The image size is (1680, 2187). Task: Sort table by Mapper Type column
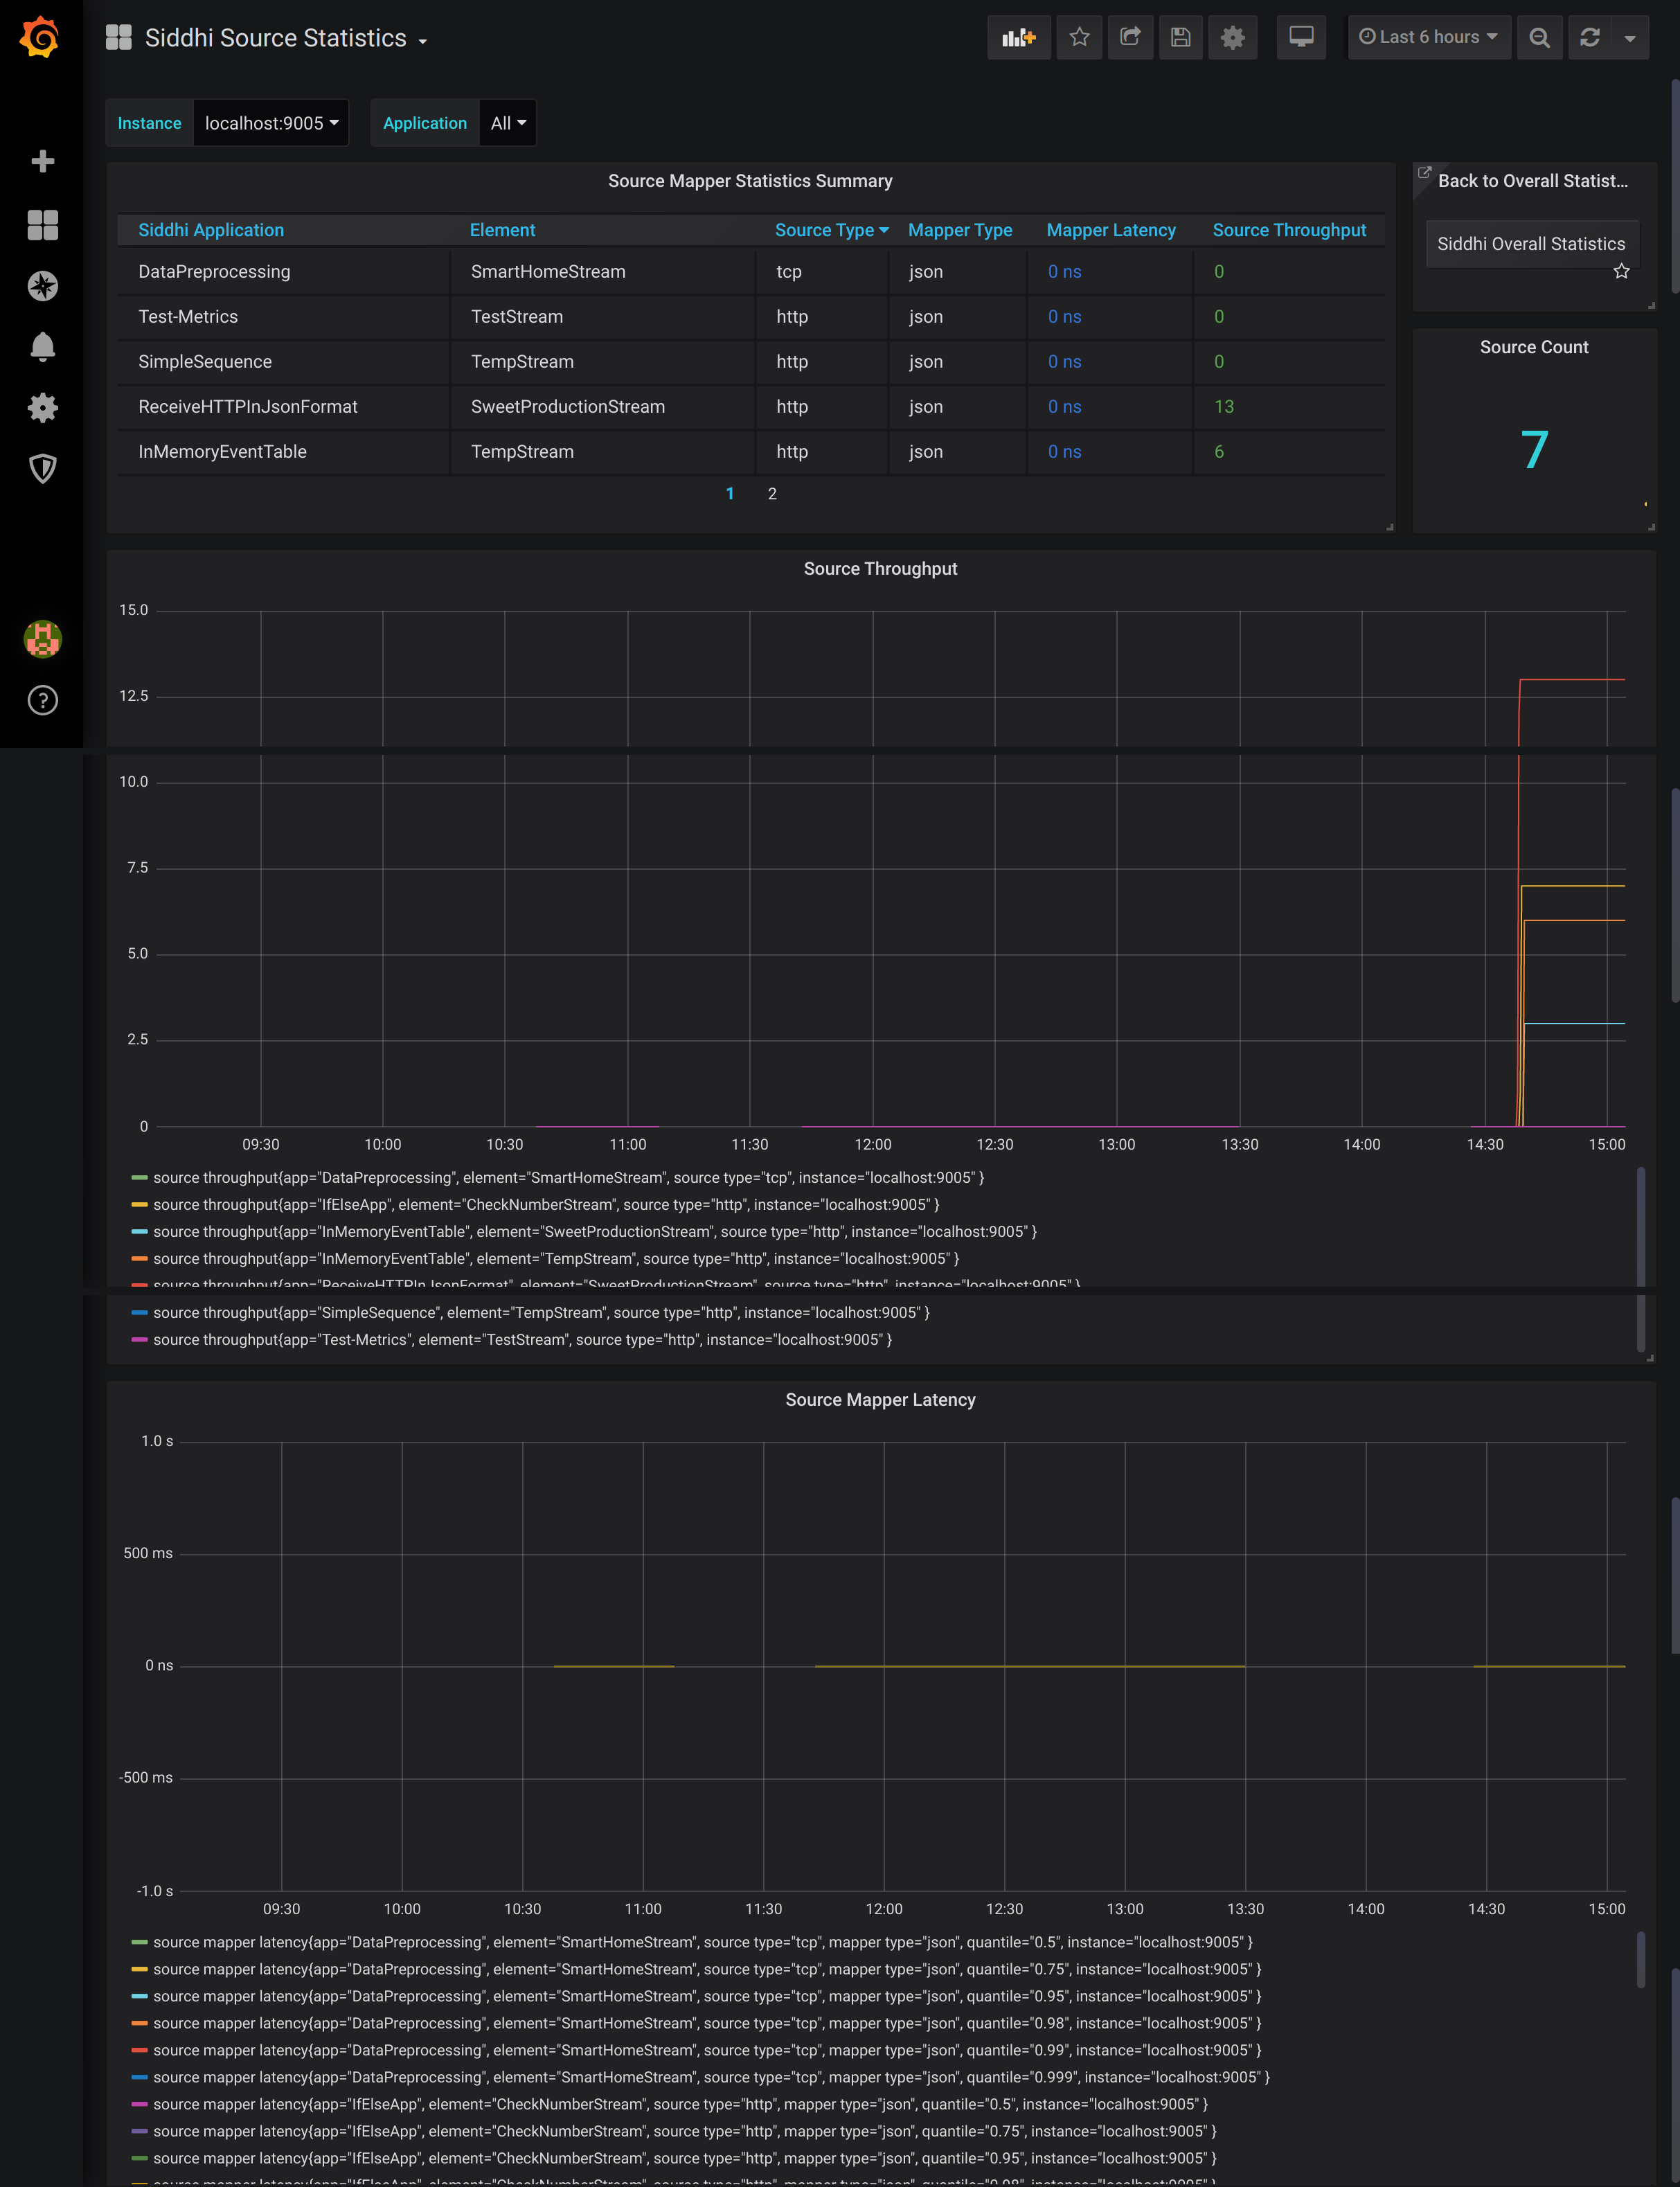tap(959, 230)
